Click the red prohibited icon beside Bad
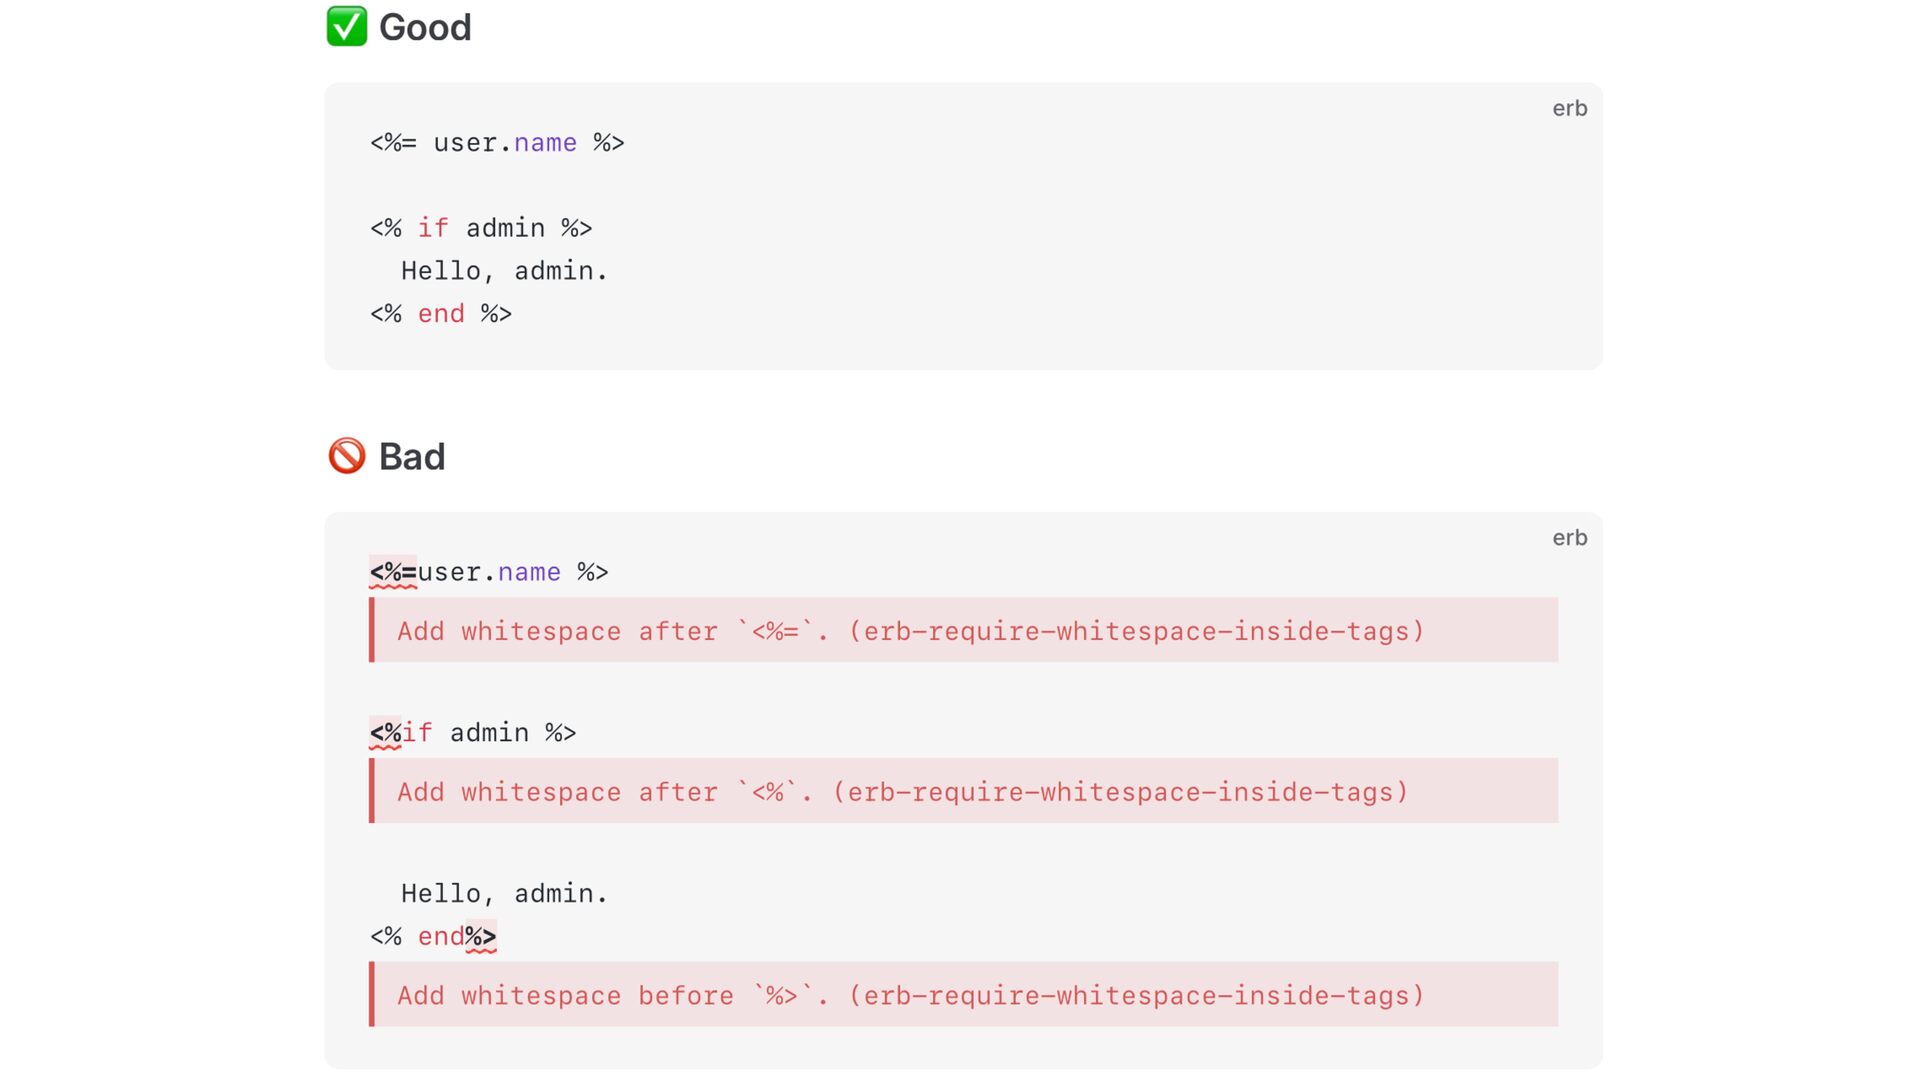The width and height of the screenshot is (1920, 1080). click(347, 456)
